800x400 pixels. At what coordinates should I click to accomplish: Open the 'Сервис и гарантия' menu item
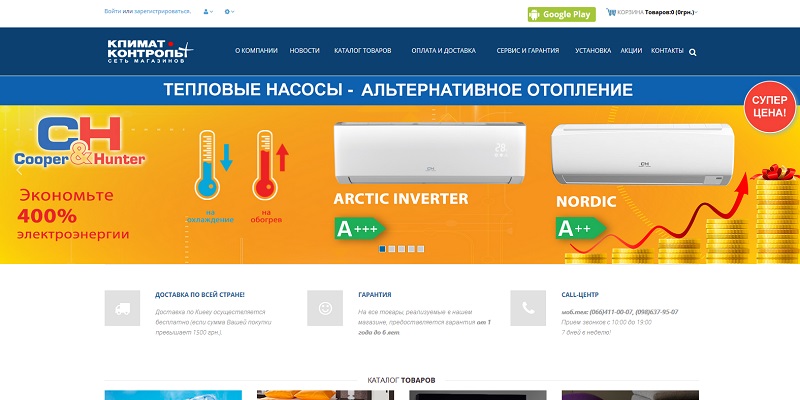tap(528, 51)
